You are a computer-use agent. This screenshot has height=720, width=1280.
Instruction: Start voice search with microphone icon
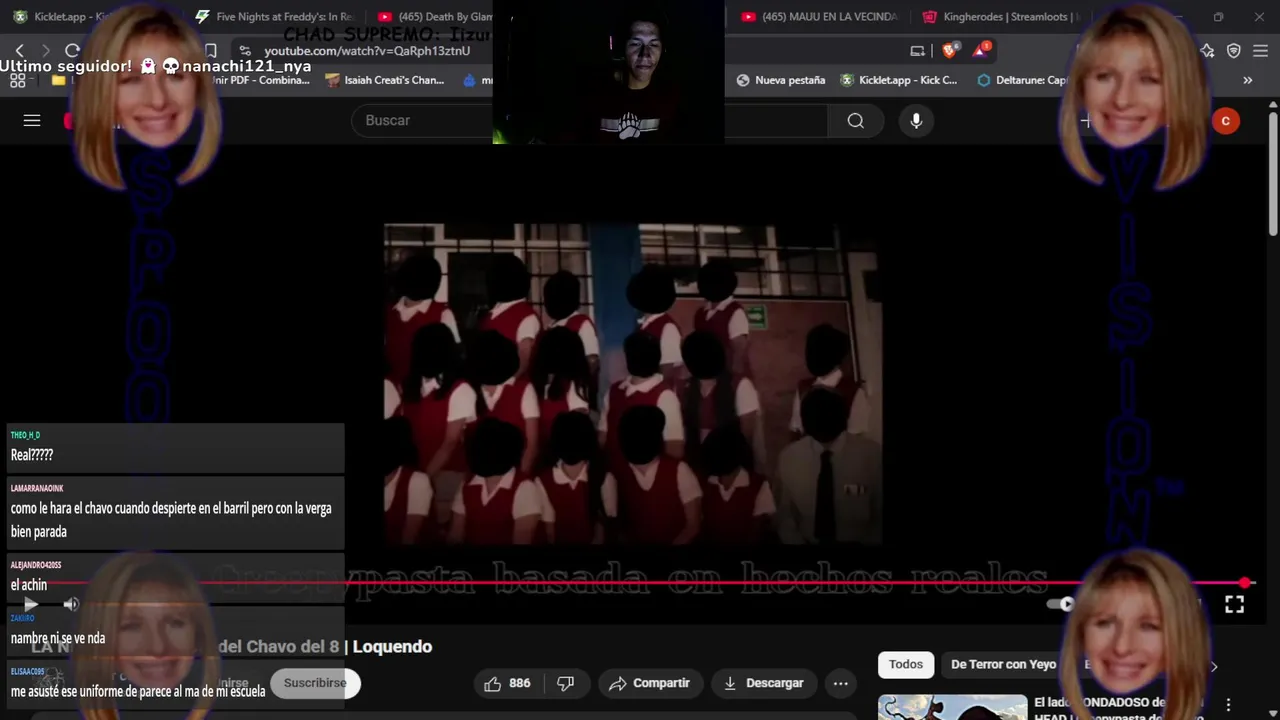[916, 120]
